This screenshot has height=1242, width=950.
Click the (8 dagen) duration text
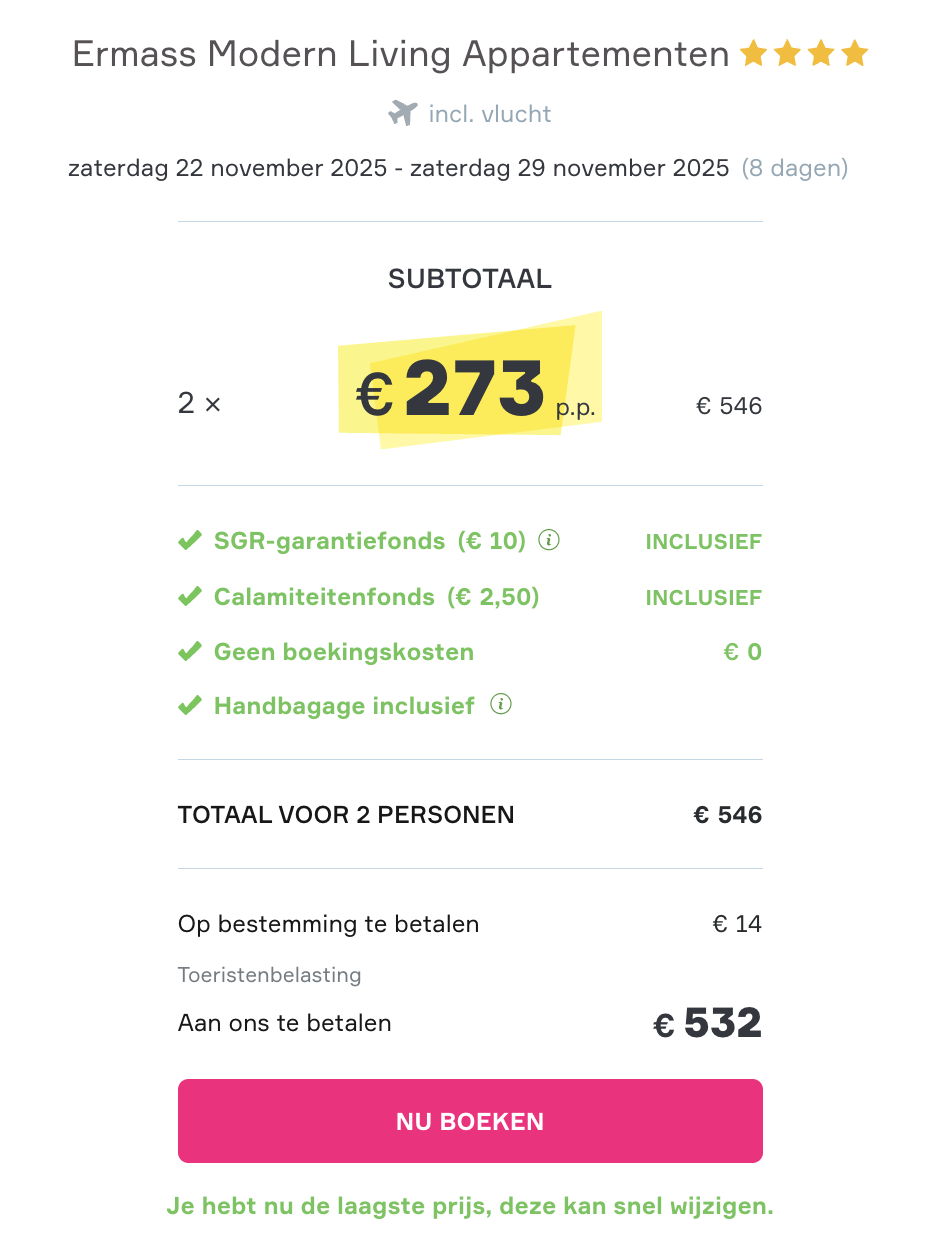click(x=794, y=168)
